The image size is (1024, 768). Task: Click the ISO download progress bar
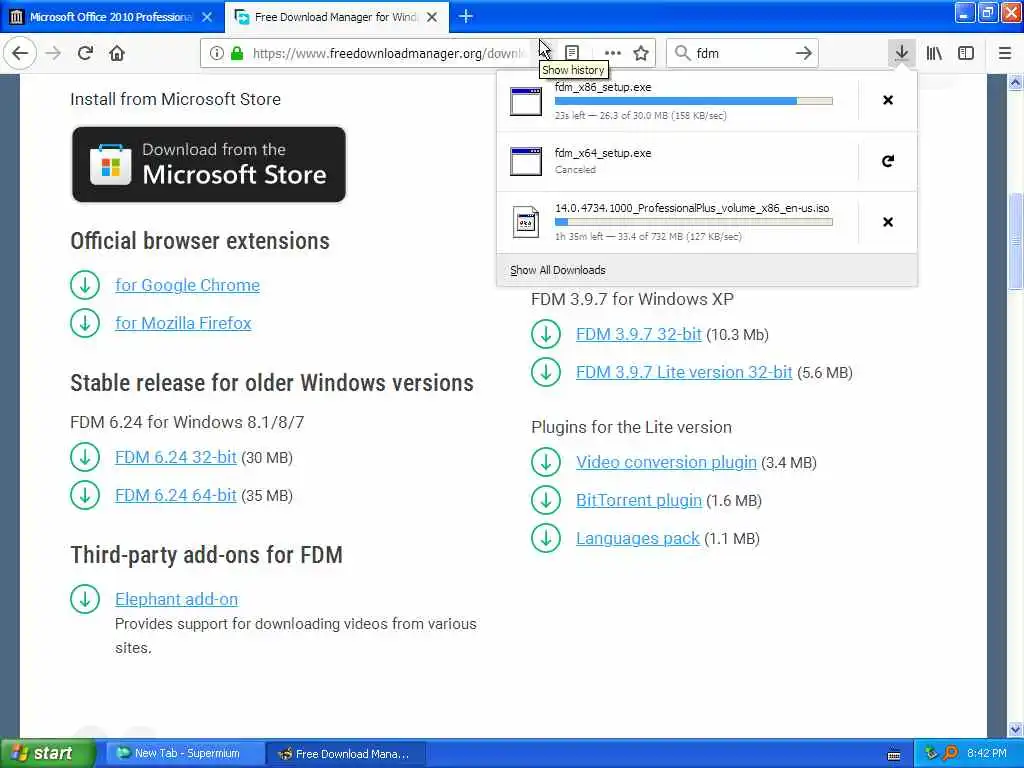click(694, 222)
